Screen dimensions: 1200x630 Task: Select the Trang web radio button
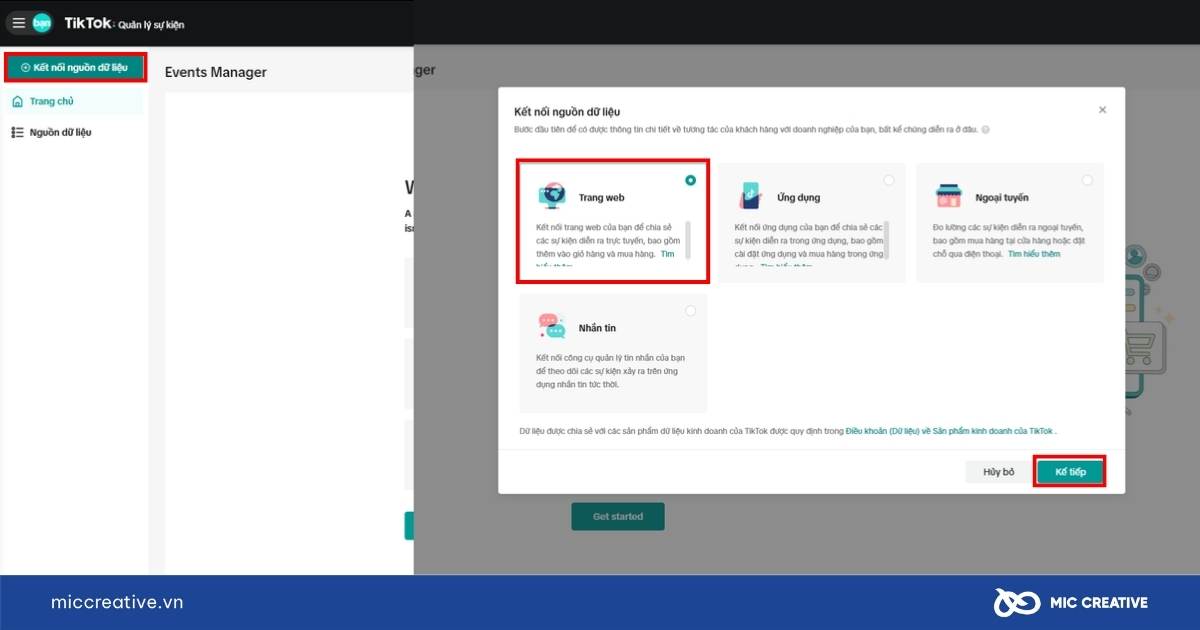coord(691,180)
